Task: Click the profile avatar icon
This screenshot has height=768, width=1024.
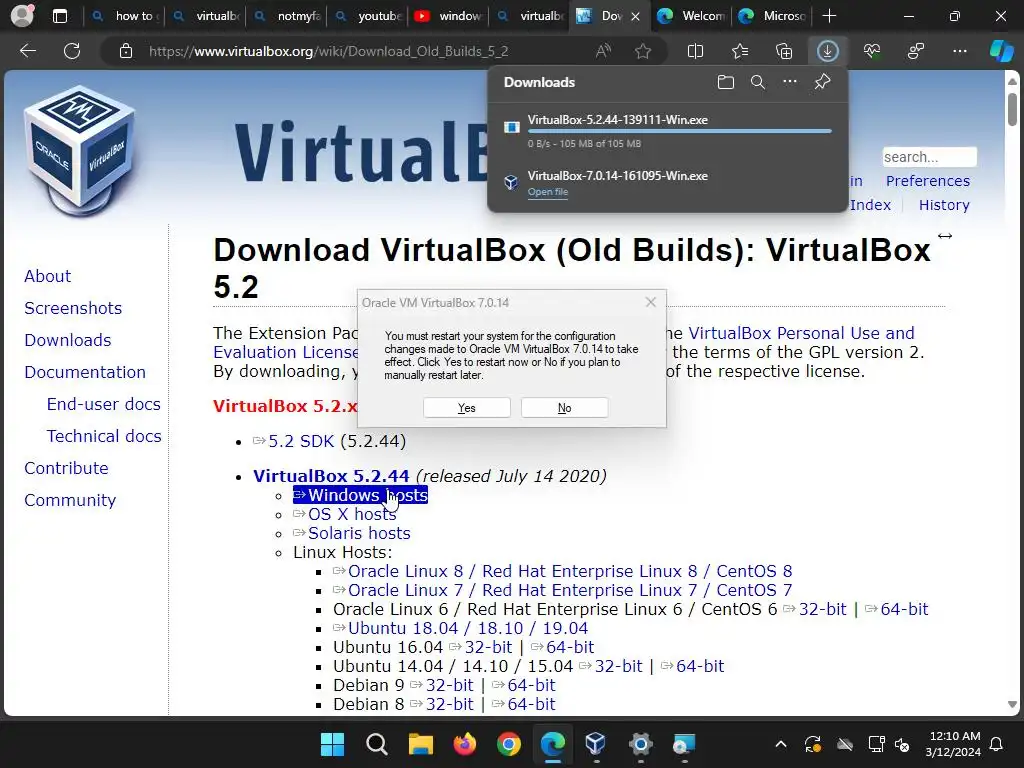Action: coord(22,15)
